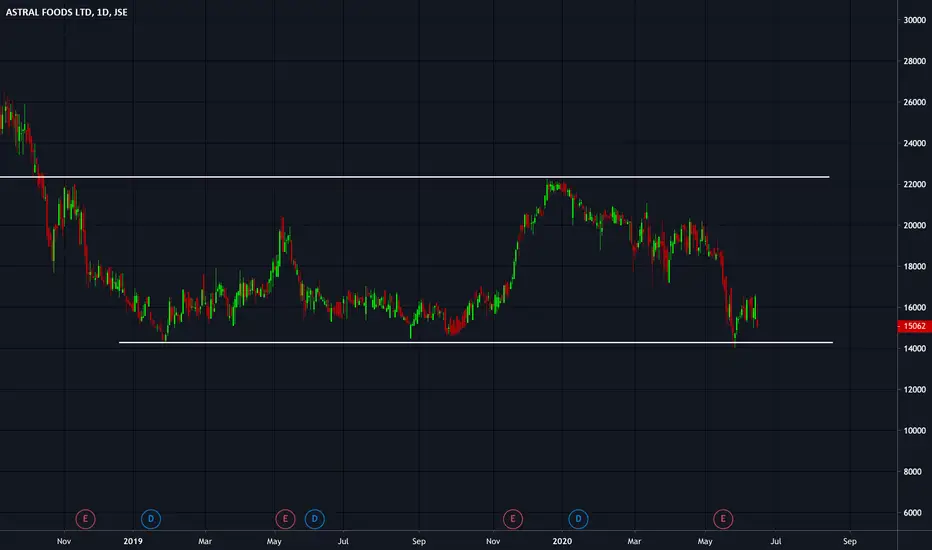Click the 16000 price axis label
Screen dimensions: 932x550
(914, 307)
